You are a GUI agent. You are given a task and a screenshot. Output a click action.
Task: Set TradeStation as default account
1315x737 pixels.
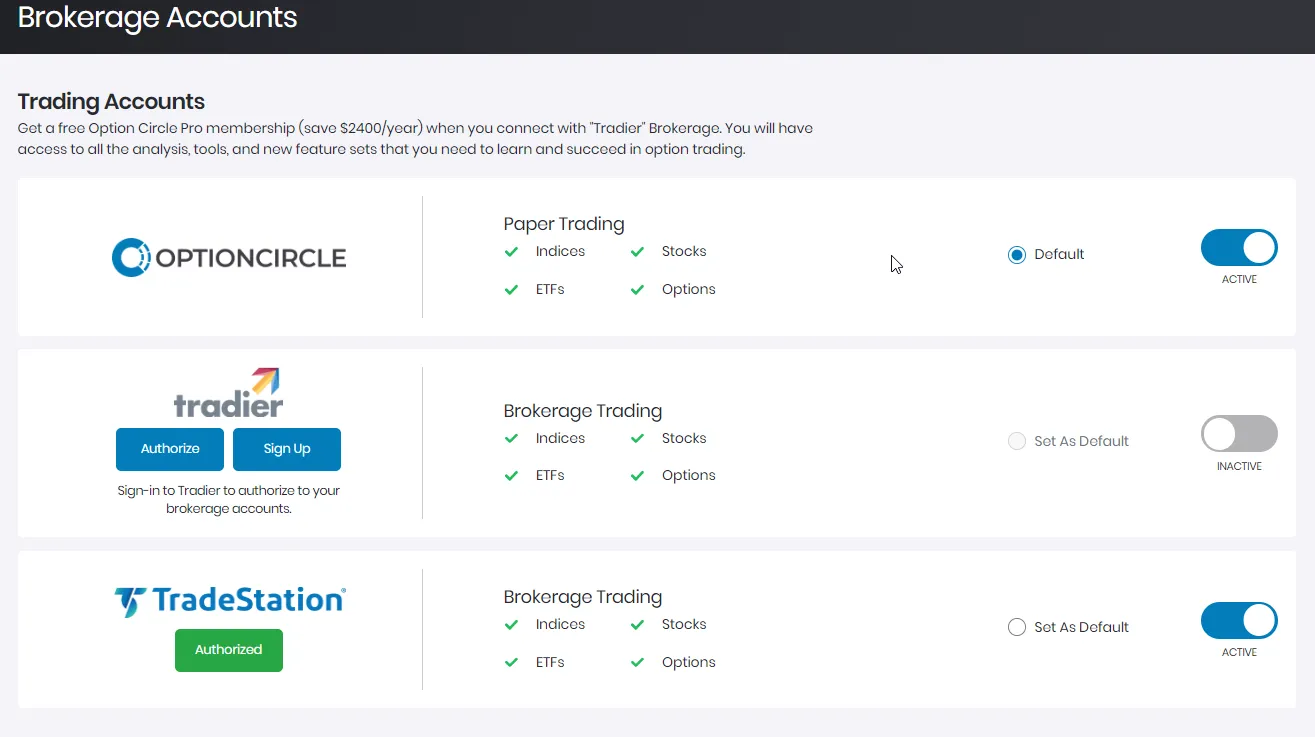(x=1017, y=628)
